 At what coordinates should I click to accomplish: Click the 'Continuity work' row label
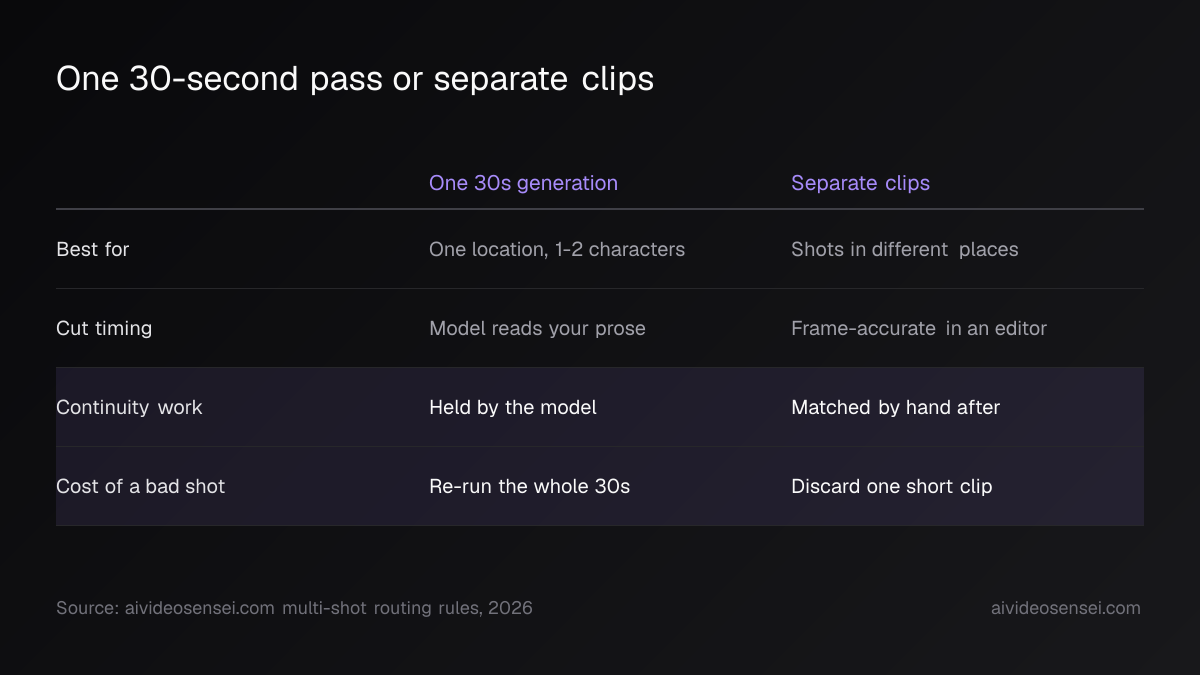pos(129,407)
